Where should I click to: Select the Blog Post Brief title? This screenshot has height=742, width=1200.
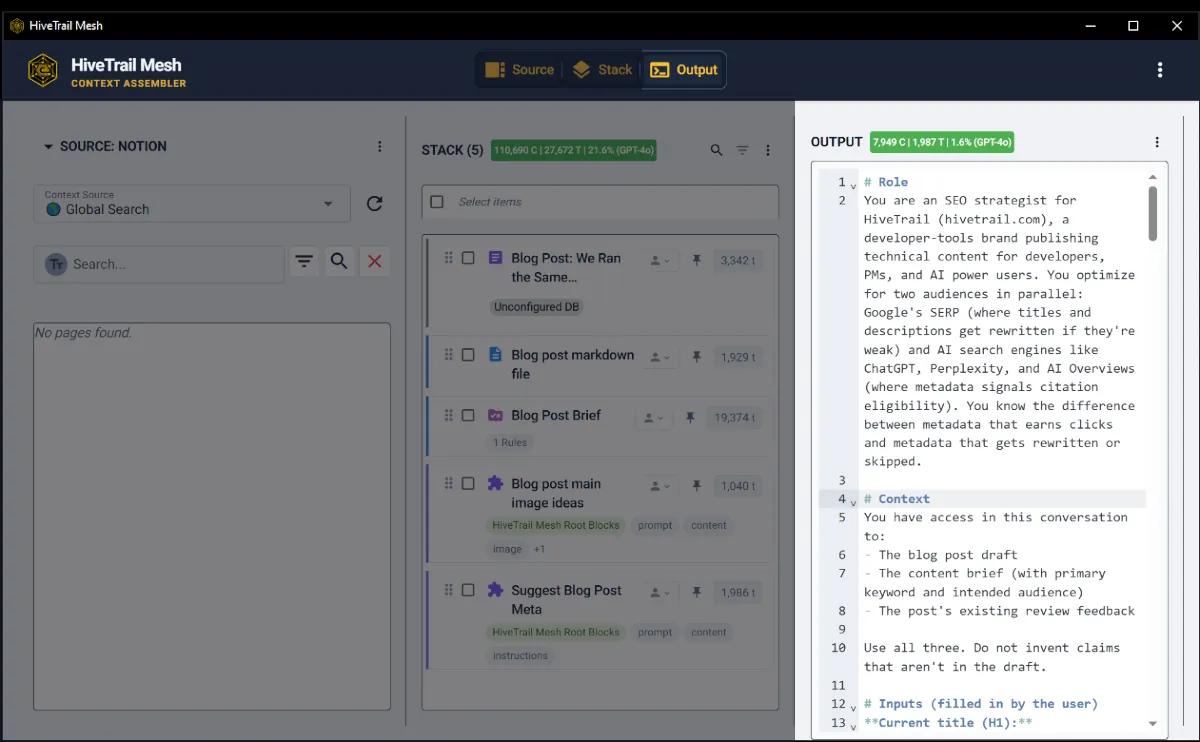556,415
